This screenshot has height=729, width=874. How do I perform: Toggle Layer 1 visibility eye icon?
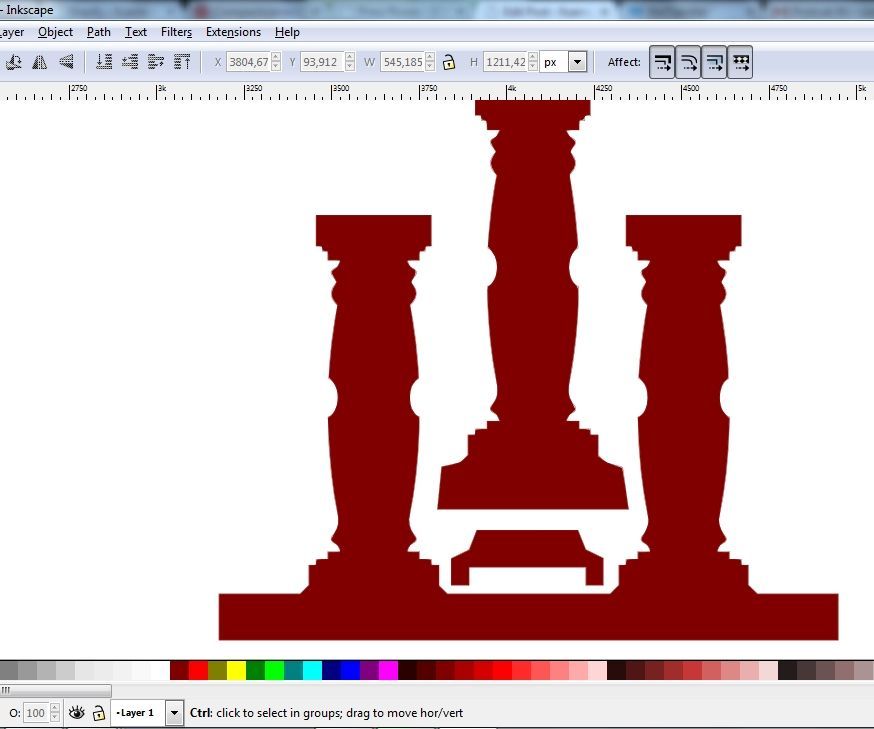tap(76, 712)
